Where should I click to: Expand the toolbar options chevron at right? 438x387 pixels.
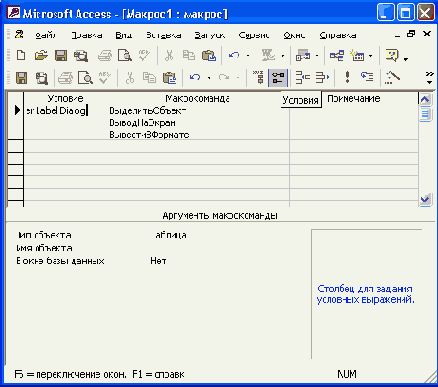click(x=430, y=78)
